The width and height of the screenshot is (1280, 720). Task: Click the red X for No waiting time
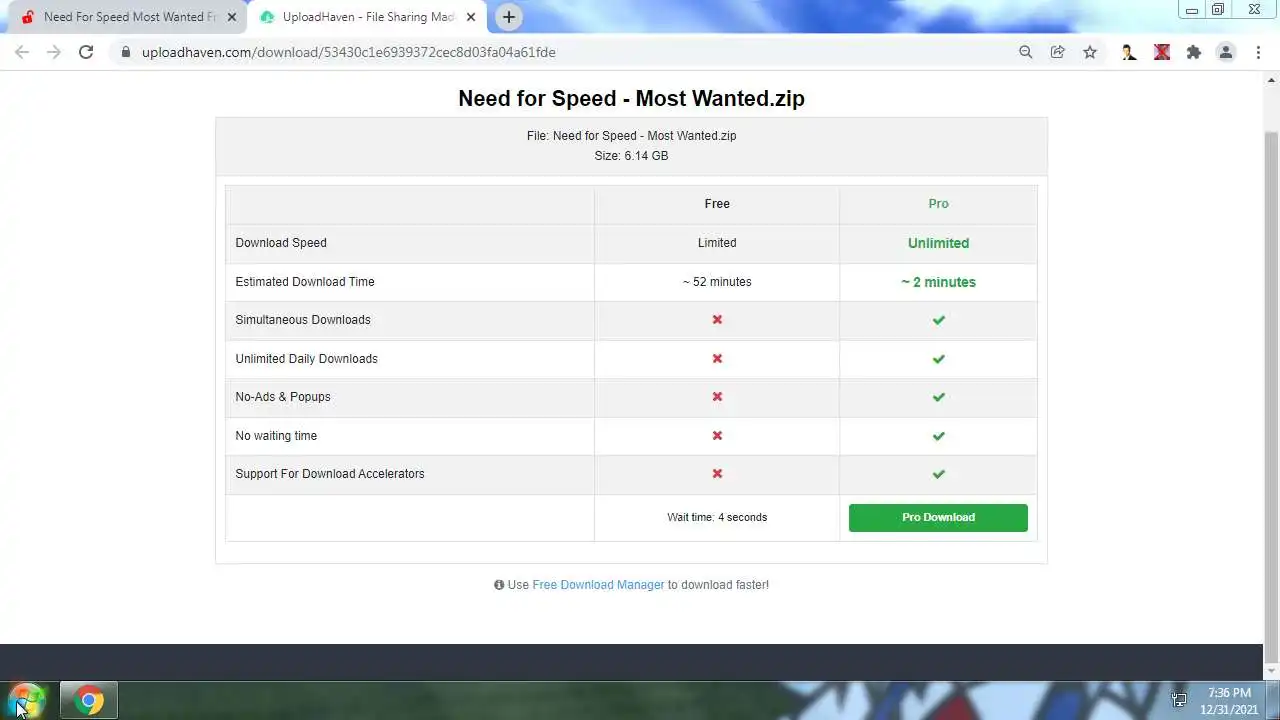point(717,435)
